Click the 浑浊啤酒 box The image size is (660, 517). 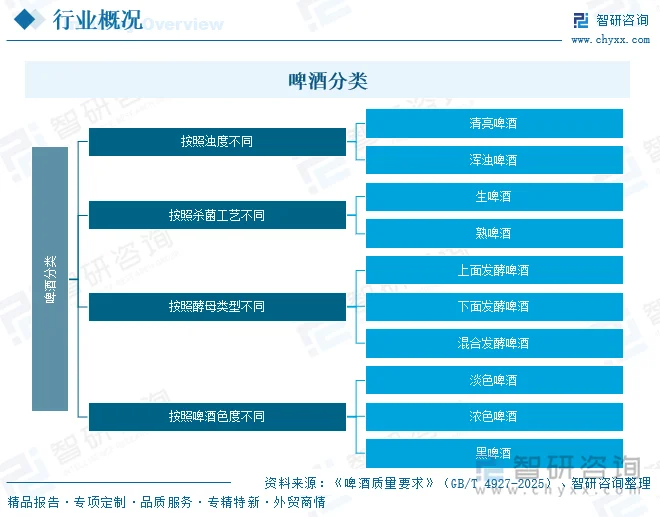coord(494,160)
